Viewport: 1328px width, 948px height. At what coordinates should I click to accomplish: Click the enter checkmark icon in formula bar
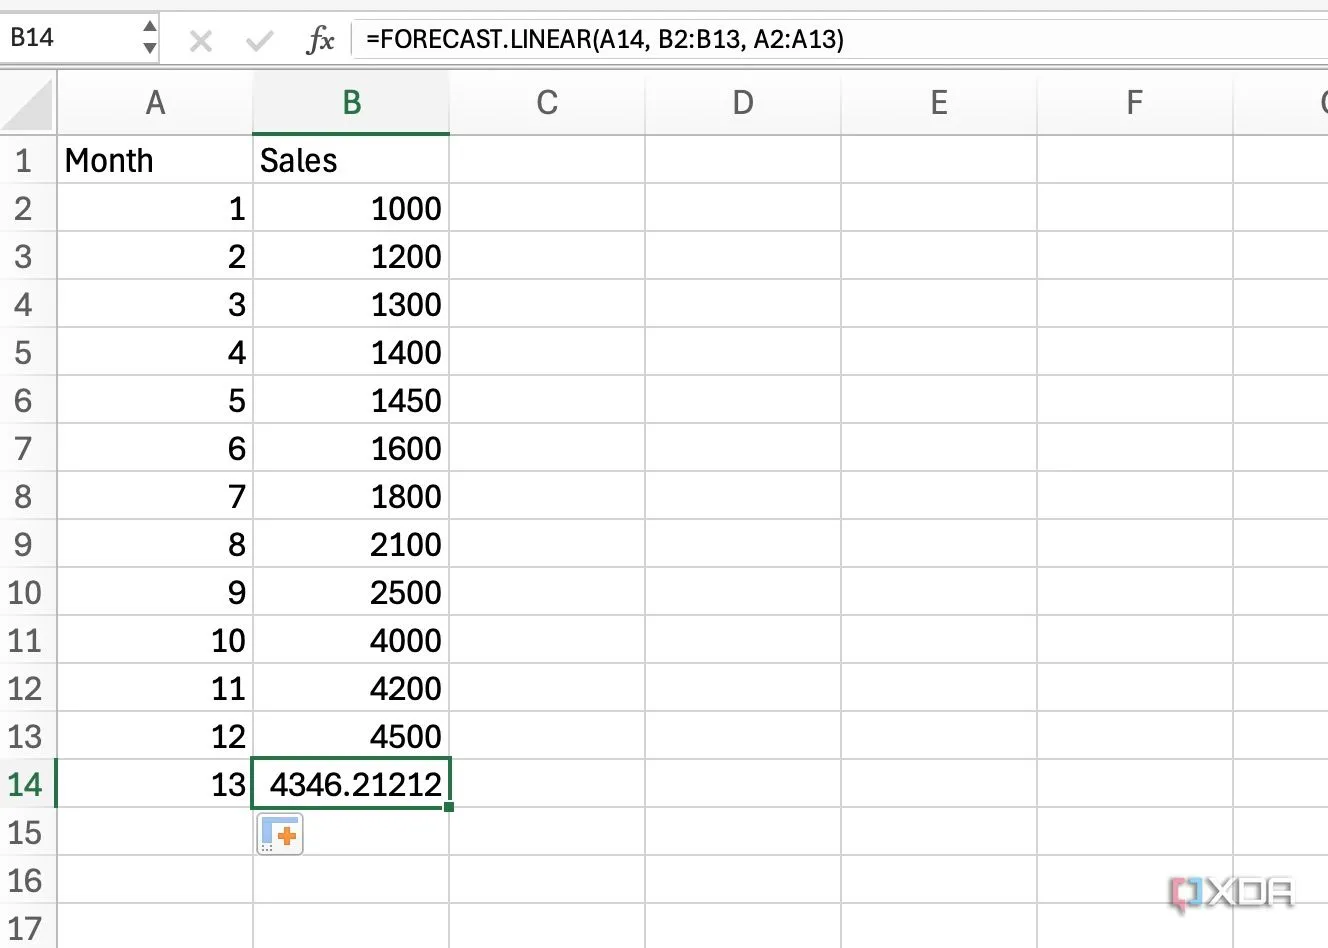259,40
